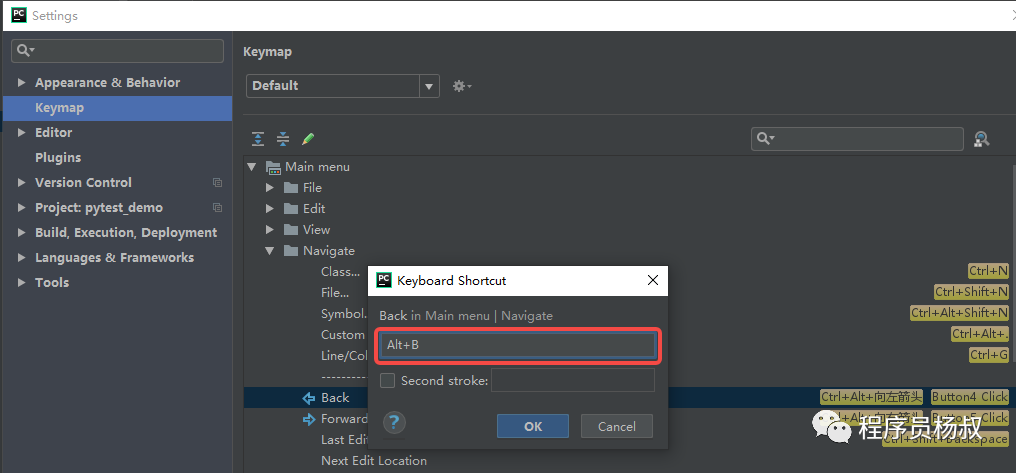Open the keymap gear settings icon
Screen dimensions: 1016x473
coord(461,86)
